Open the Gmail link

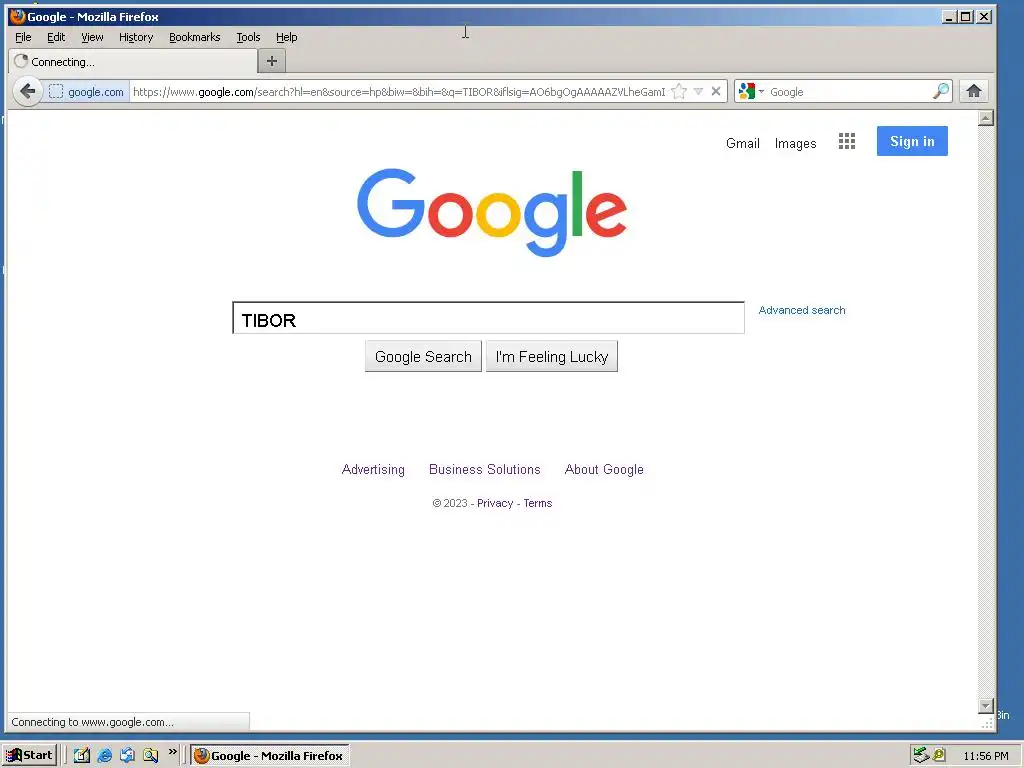click(x=743, y=143)
